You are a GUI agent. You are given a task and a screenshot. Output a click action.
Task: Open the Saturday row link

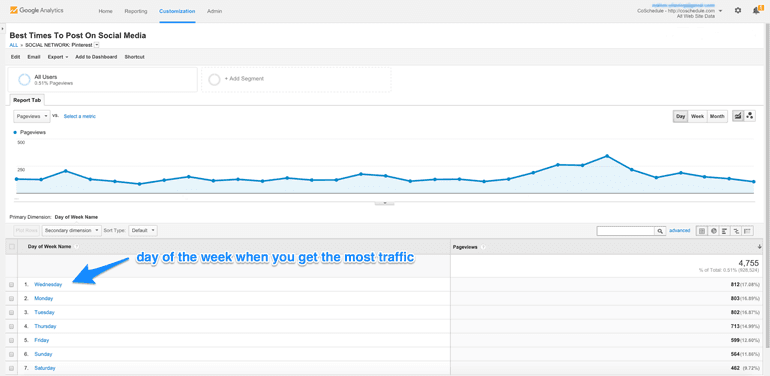[45, 368]
